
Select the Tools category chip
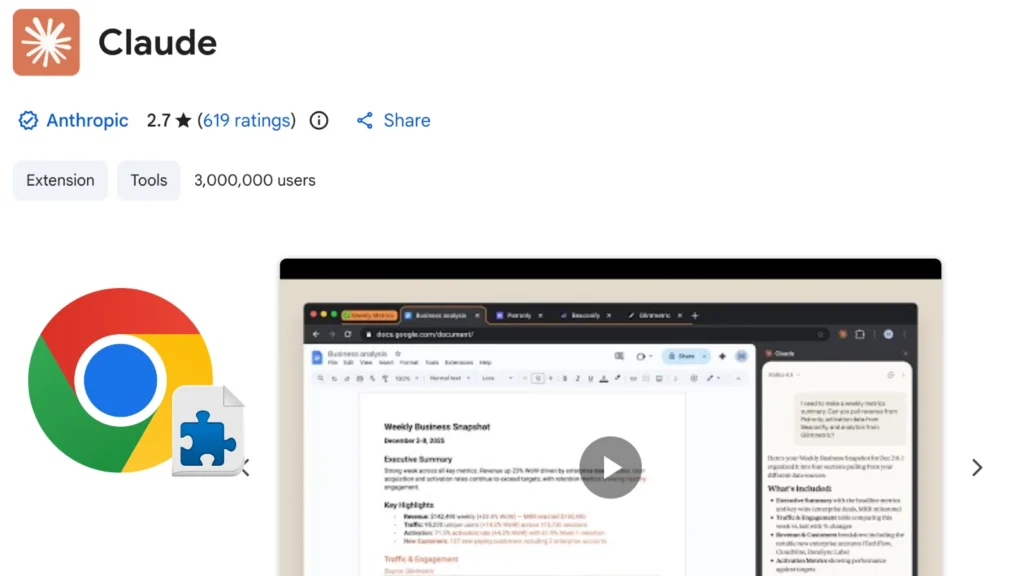coord(148,180)
